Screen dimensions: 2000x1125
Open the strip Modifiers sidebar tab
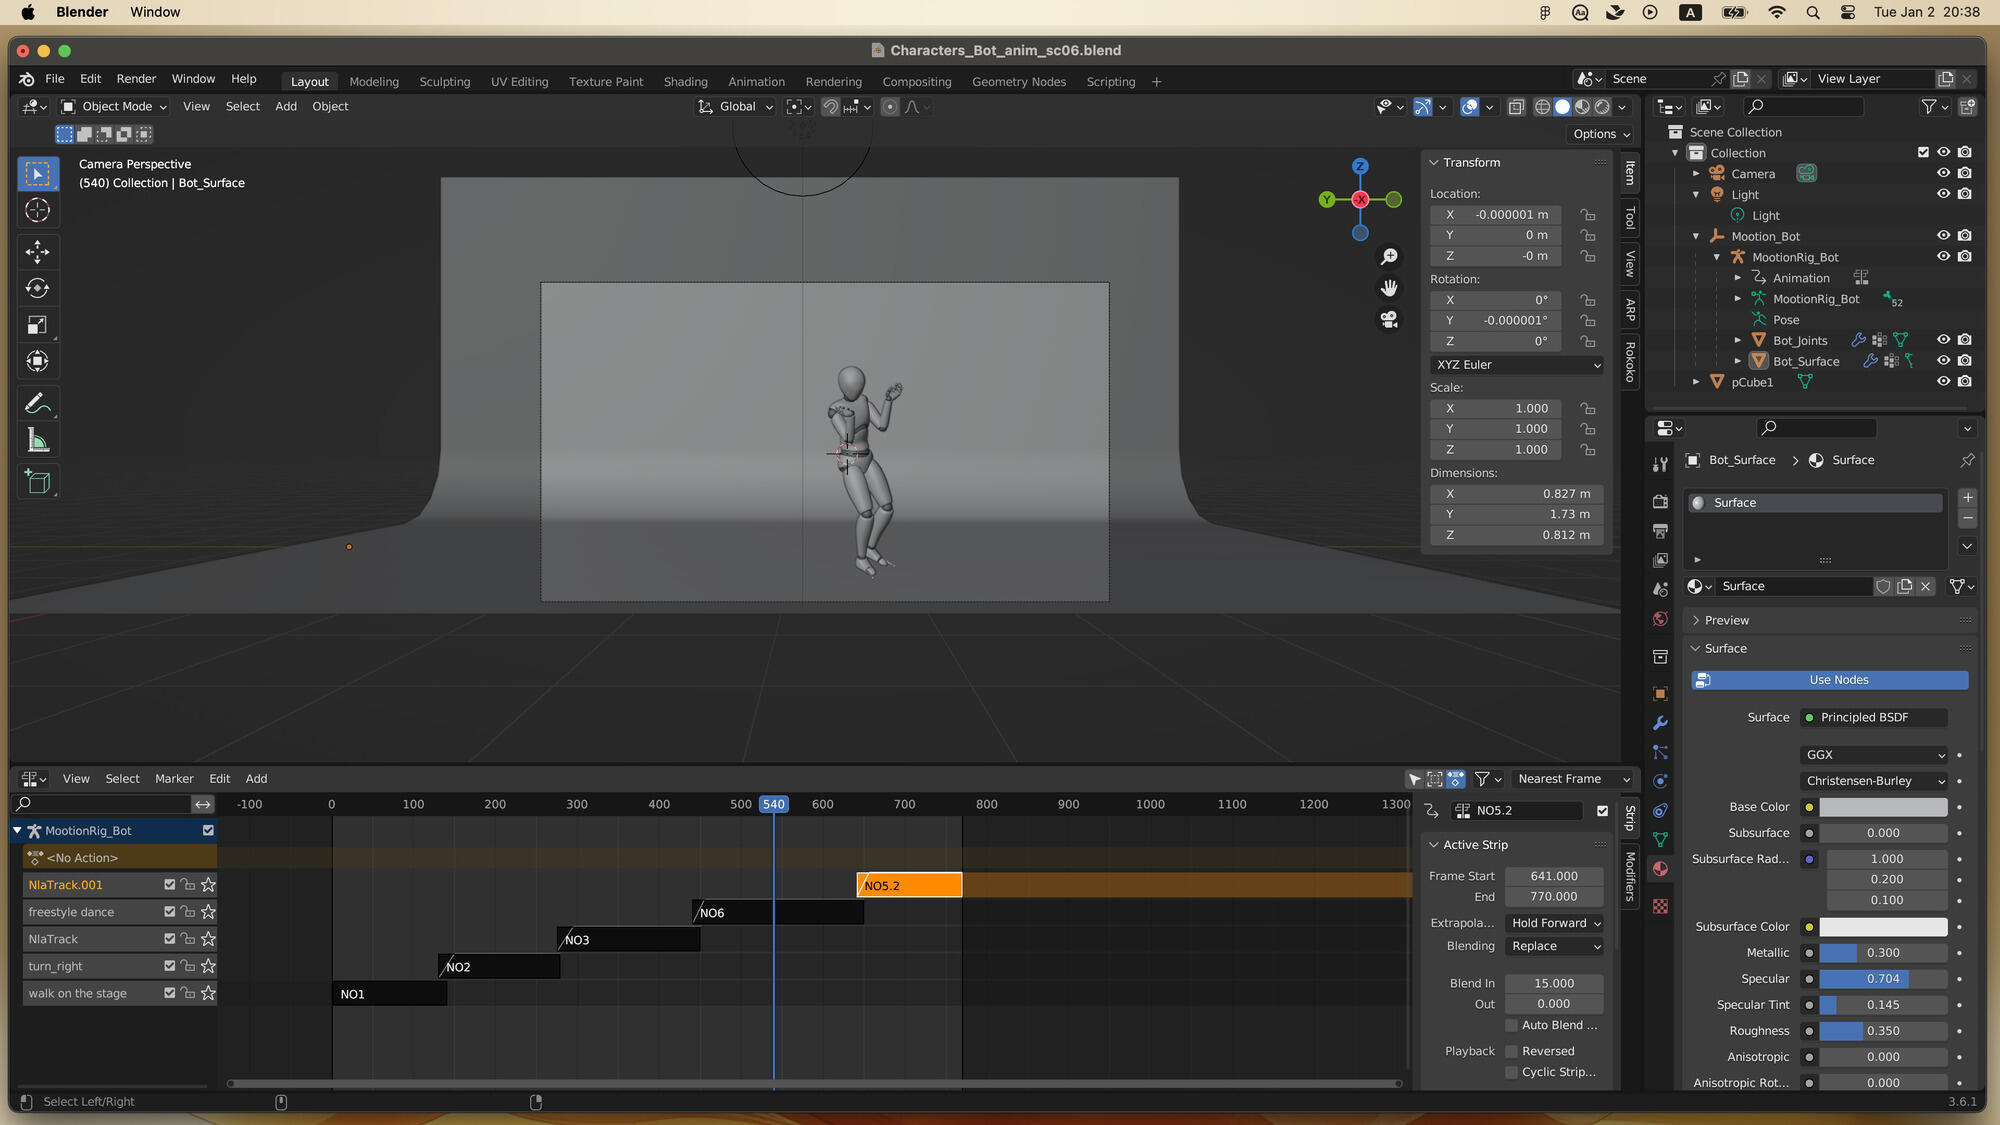pyautogui.click(x=1630, y=876)
